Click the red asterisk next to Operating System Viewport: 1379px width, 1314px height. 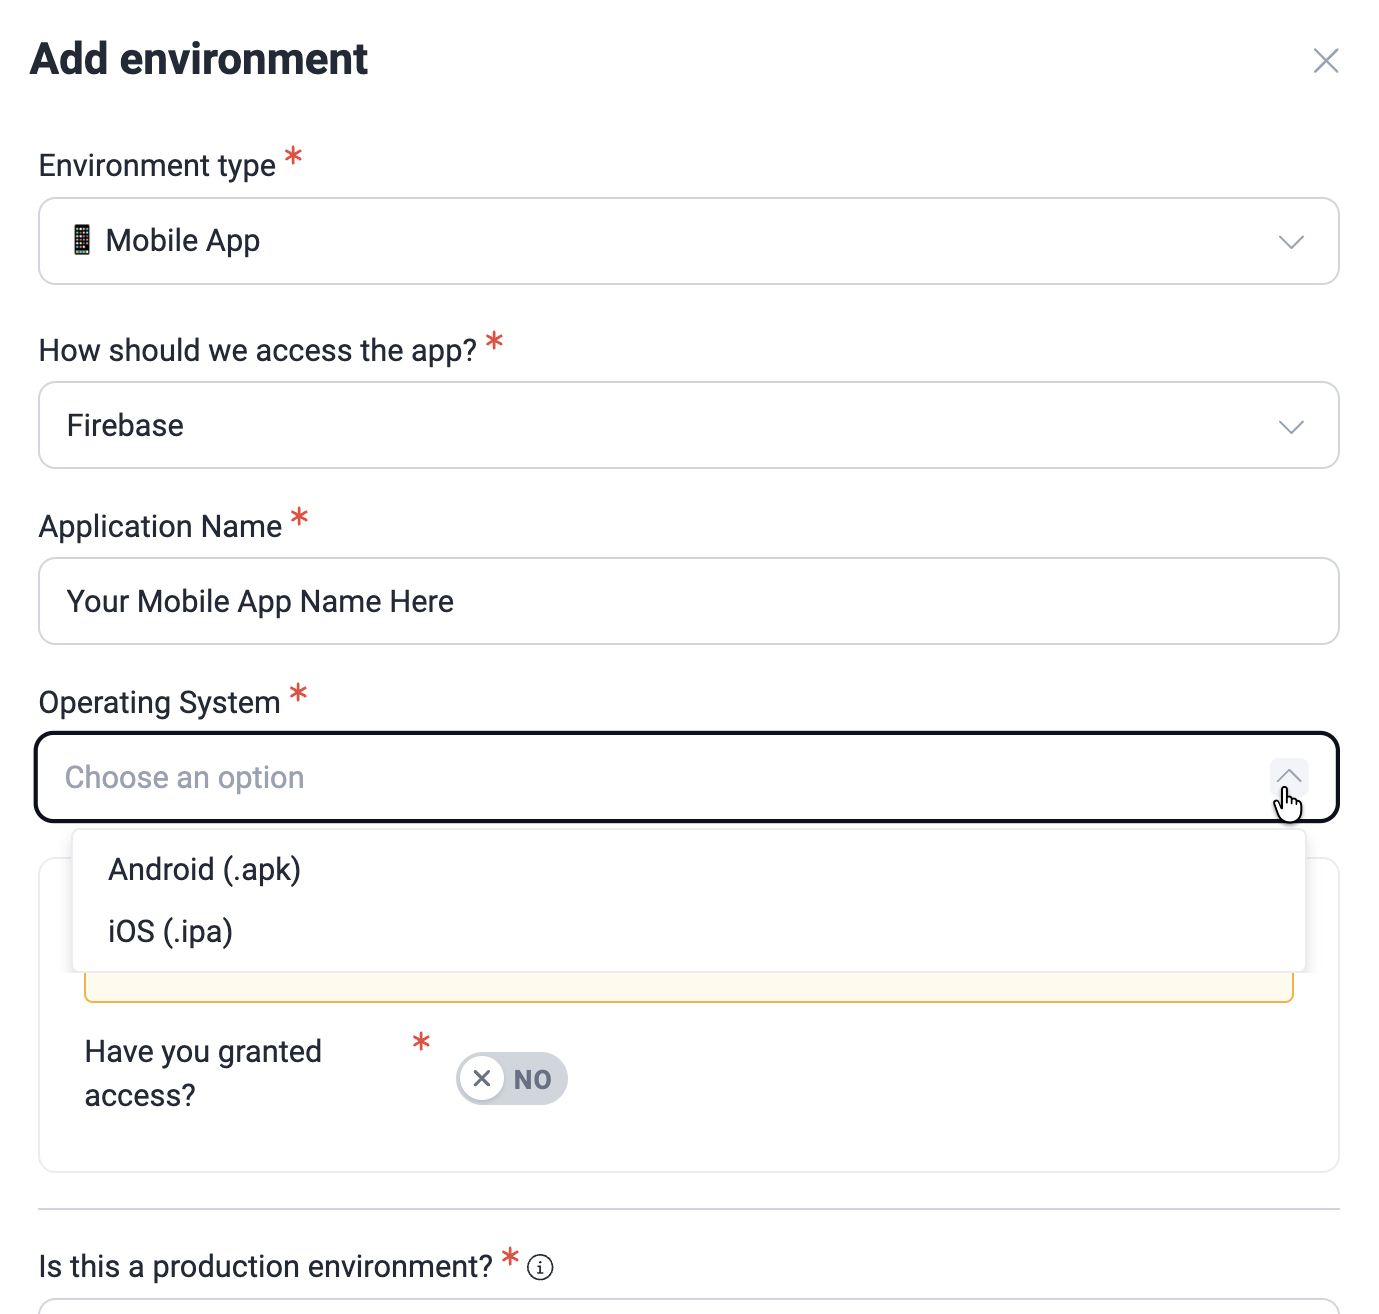297,694
